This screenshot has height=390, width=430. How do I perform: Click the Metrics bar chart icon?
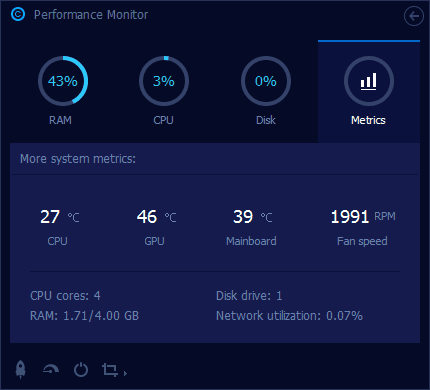368,81
